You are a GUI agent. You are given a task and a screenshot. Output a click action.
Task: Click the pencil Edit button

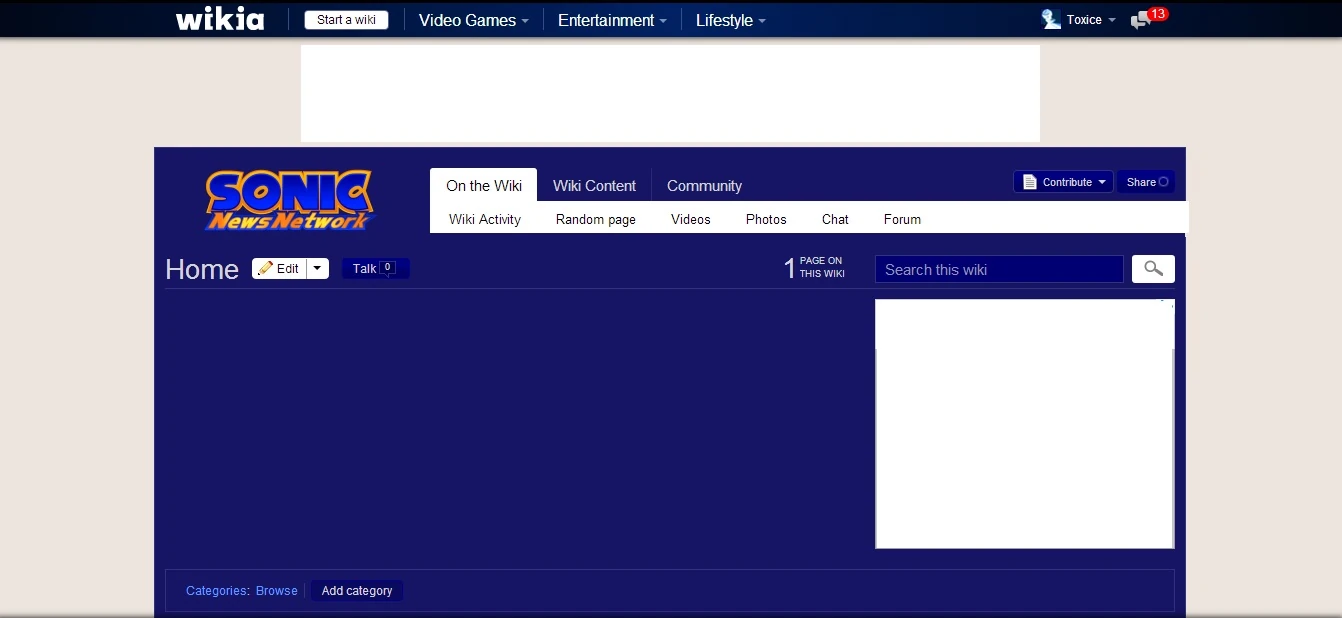[279, 269]
